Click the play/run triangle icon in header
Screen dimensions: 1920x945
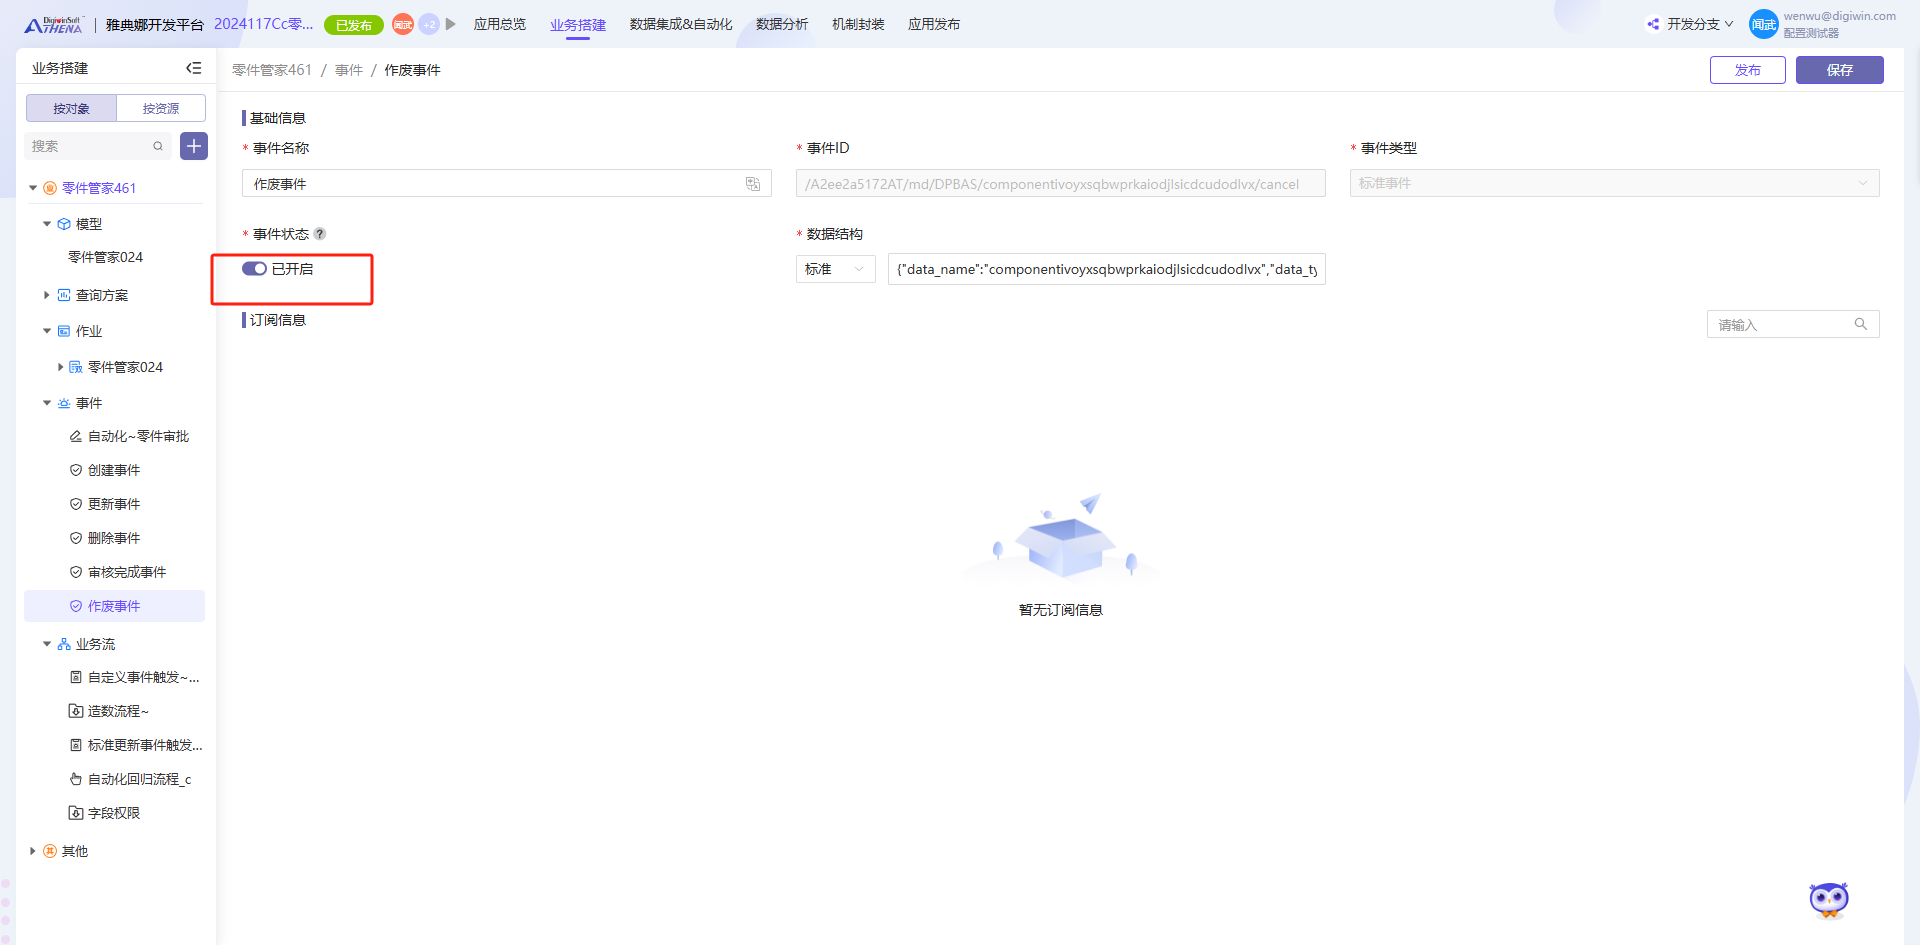pos(451,24)
